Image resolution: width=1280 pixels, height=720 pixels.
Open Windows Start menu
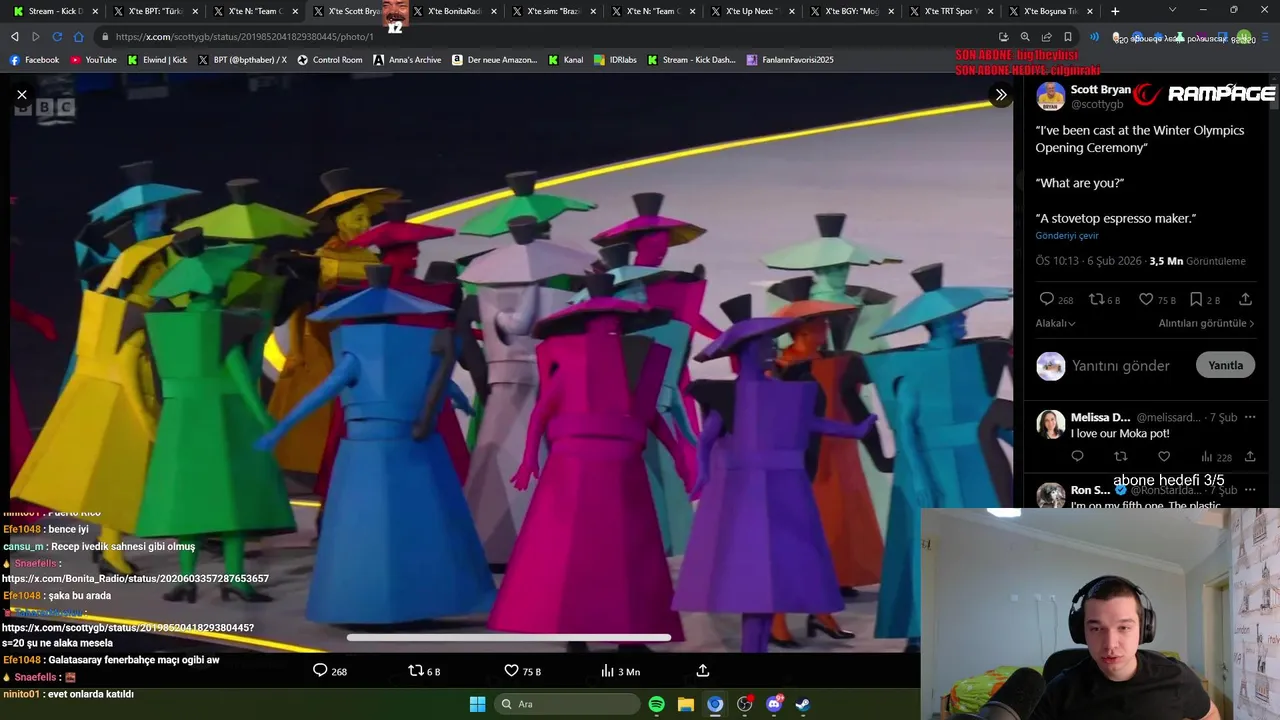pos(477,704)
